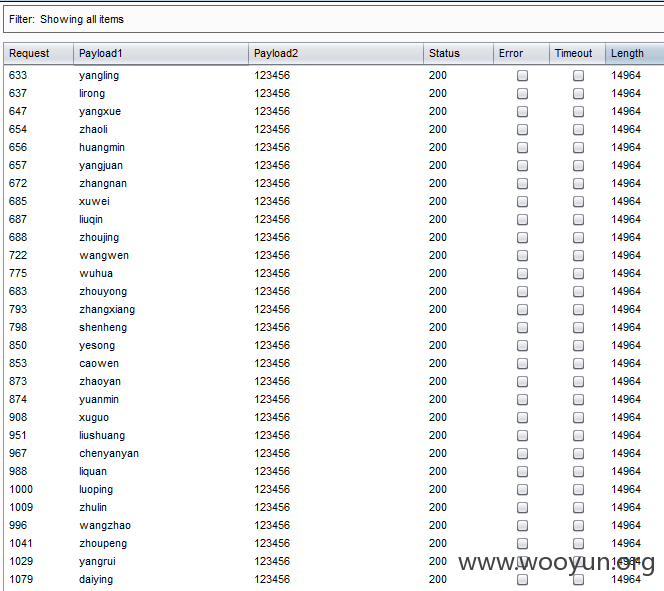Image resolution: width=664 pixels, height=591 pixels.
Task: Click Payload2 123456 in request 654 row
Action: click(x=272, y=130)
